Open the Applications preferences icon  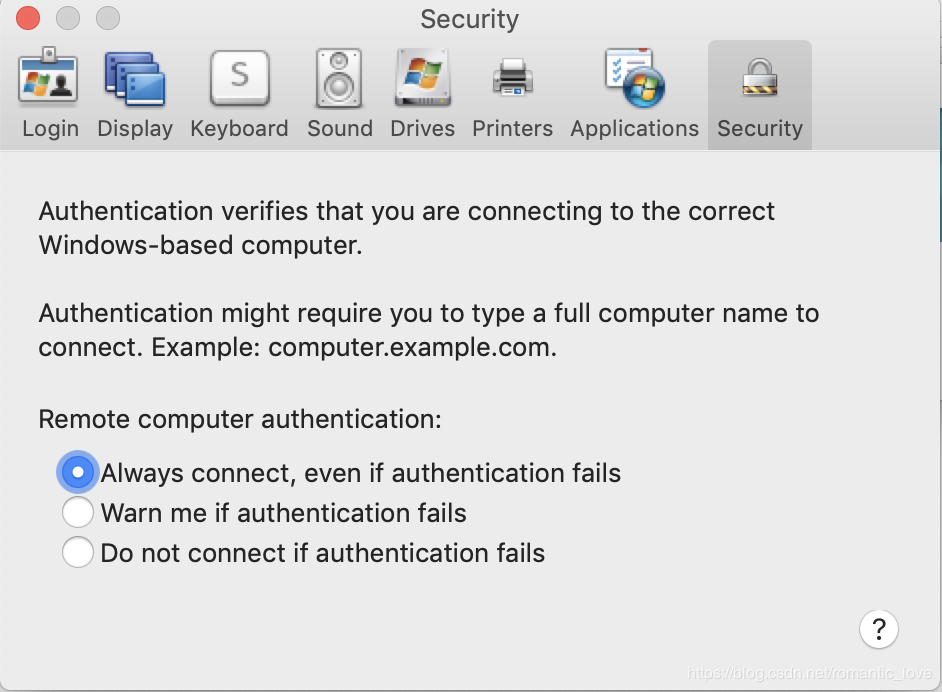click(x=634, y=78)
